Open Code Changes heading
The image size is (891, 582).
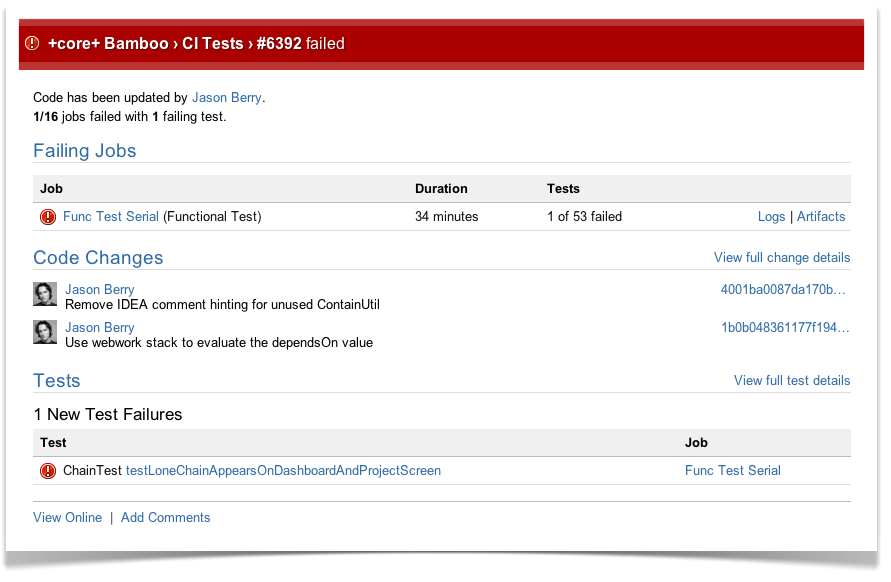point(98,257)
